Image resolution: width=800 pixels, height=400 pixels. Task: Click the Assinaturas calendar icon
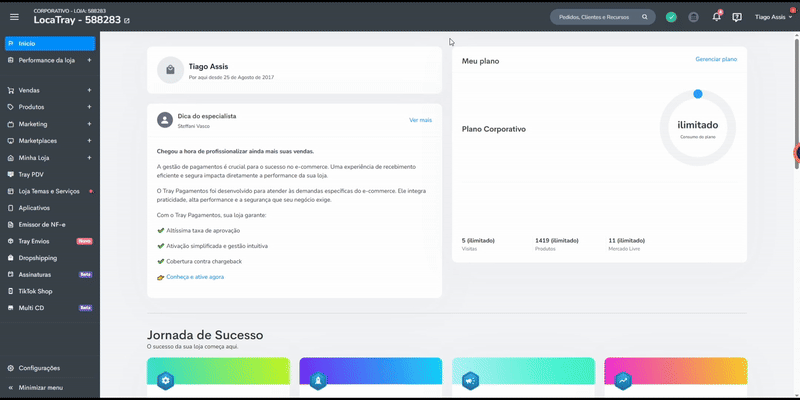coord(11,274)
